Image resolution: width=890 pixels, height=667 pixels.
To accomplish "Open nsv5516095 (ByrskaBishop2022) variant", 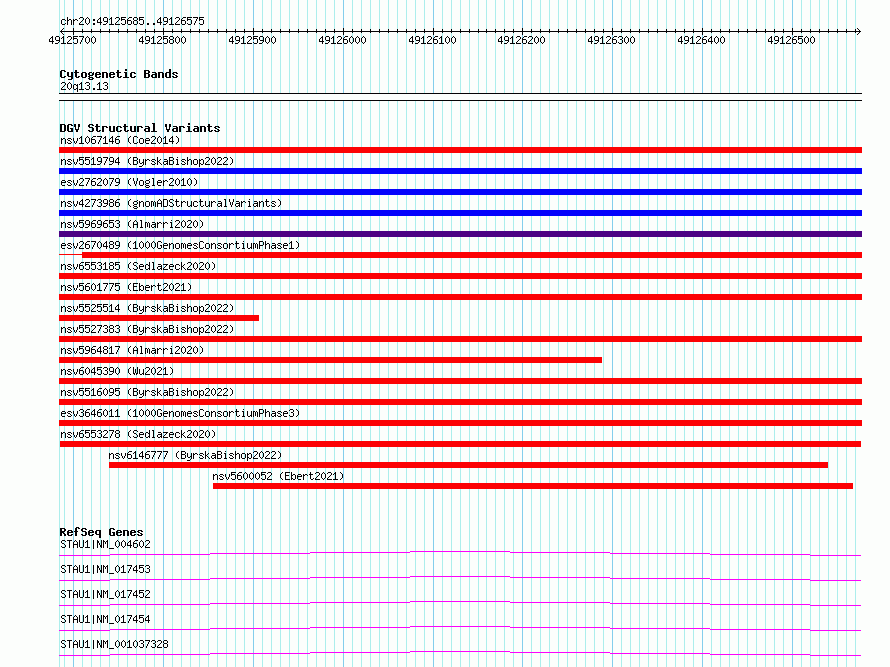I will tap(147, 392).
